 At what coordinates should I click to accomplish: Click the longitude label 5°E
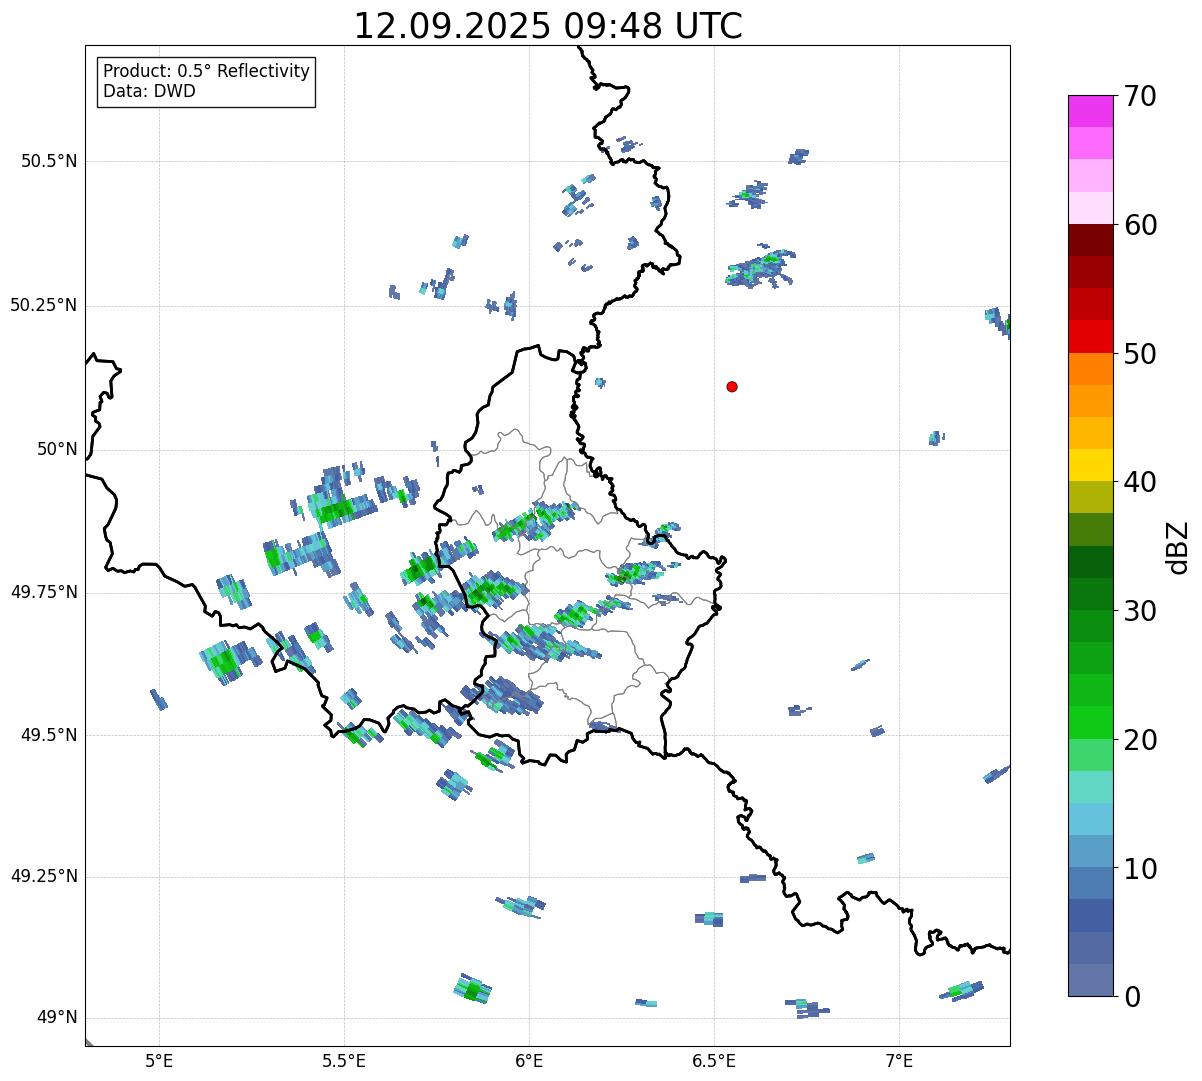[x=159, y=1061]
